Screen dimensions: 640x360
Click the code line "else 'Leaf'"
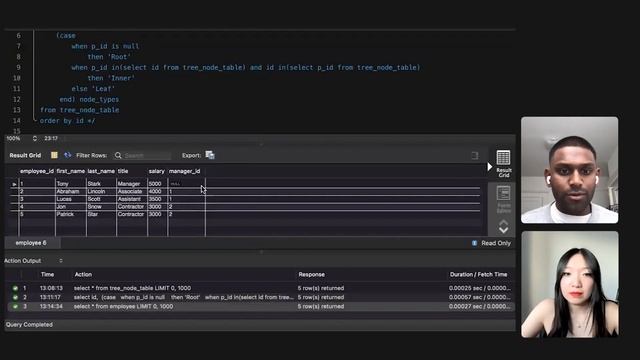pyautogui.click(x=93, y=89)
